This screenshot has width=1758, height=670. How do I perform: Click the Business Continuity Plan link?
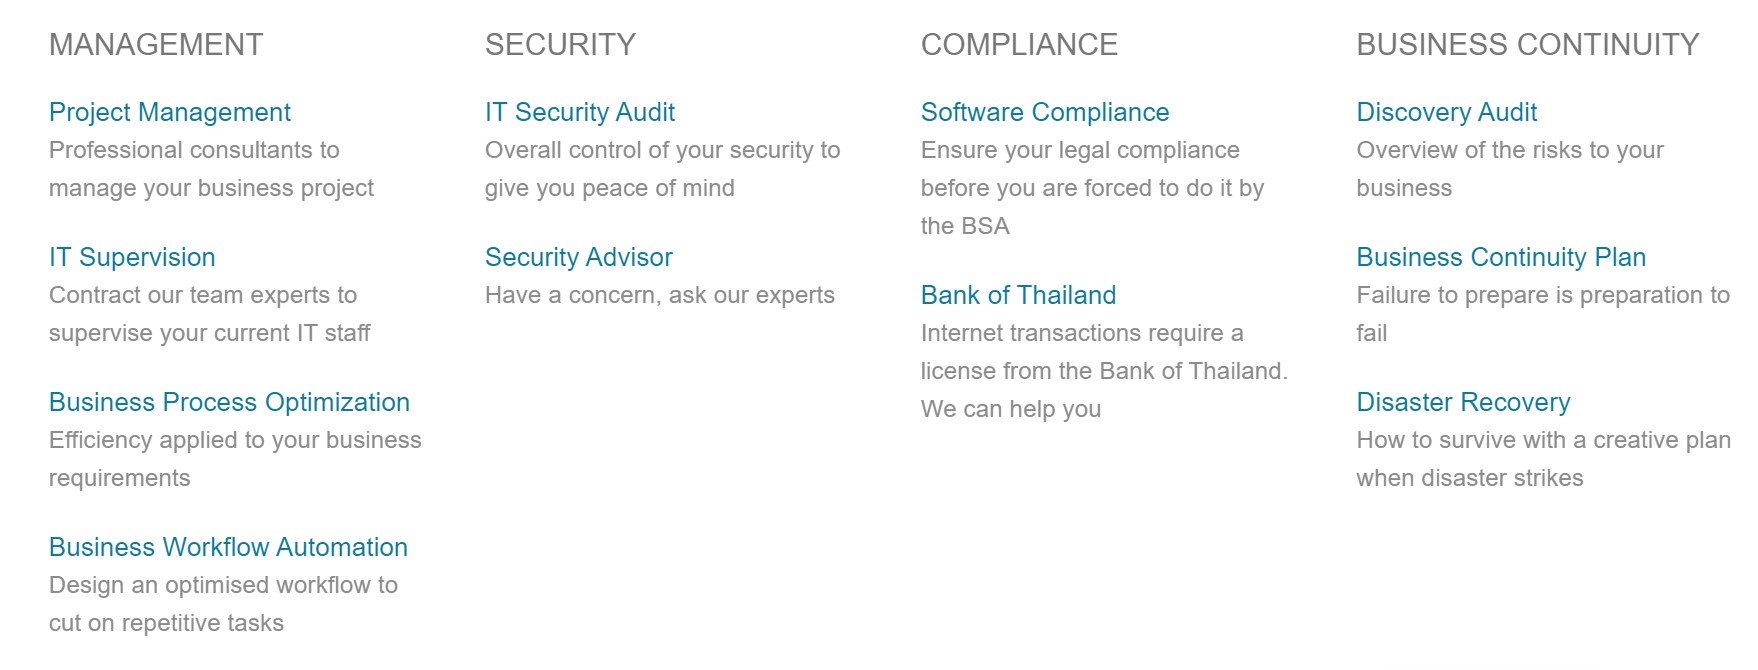coord(1501,257)
